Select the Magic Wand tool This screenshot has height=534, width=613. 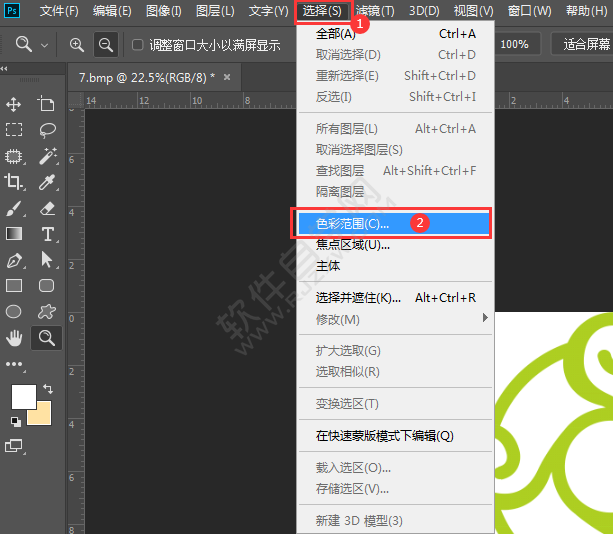[46, 156]
